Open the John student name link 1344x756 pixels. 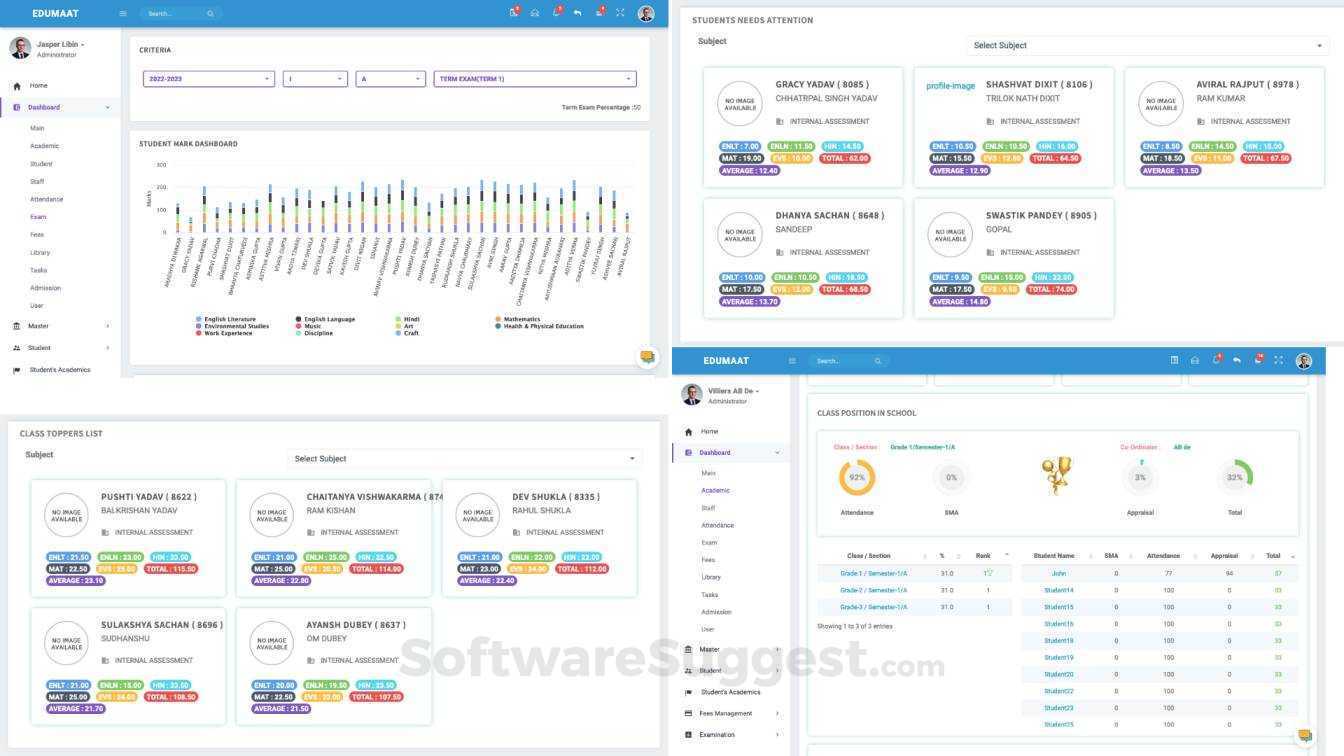[1059, 574]
